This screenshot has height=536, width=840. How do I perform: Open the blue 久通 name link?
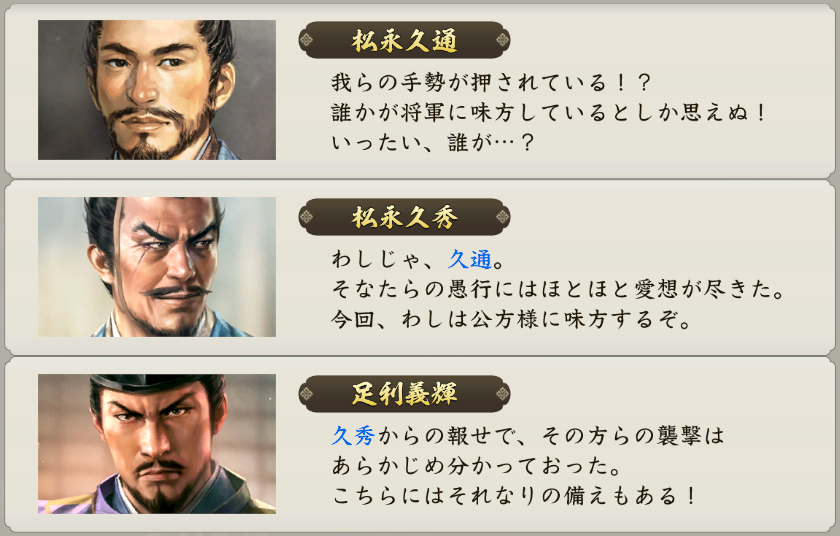470,259
